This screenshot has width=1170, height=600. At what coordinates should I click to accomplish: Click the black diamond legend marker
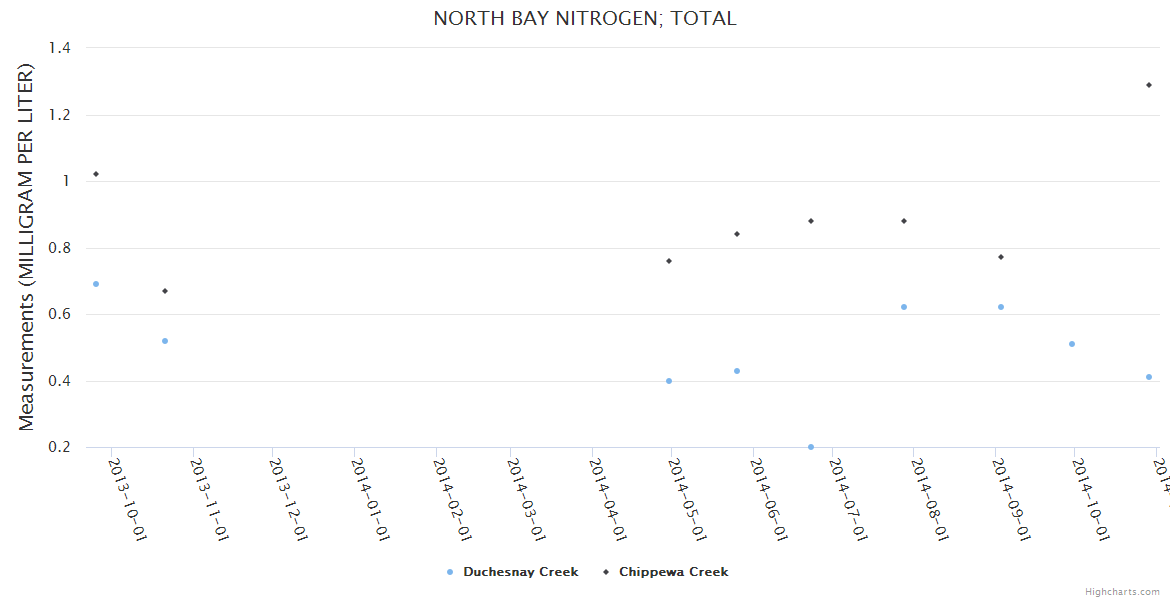pos(606,572)
